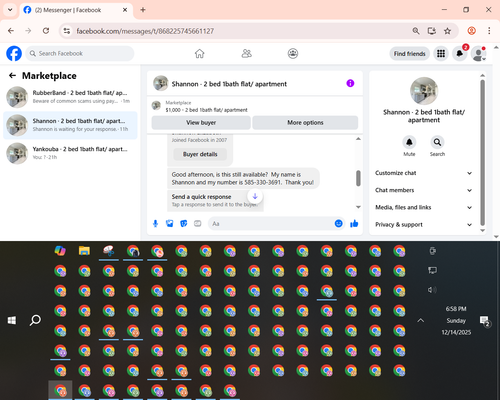
Task: Click the system volume speaker icon
Action: 432,290
